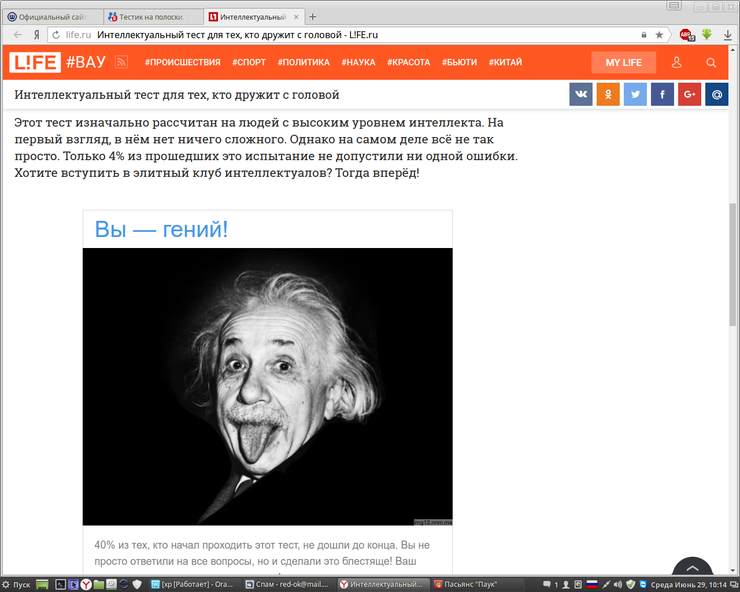Viewport: 740px width, 592px height.
Task: Bookmark the page with star icon
Action: click(659, 34)
